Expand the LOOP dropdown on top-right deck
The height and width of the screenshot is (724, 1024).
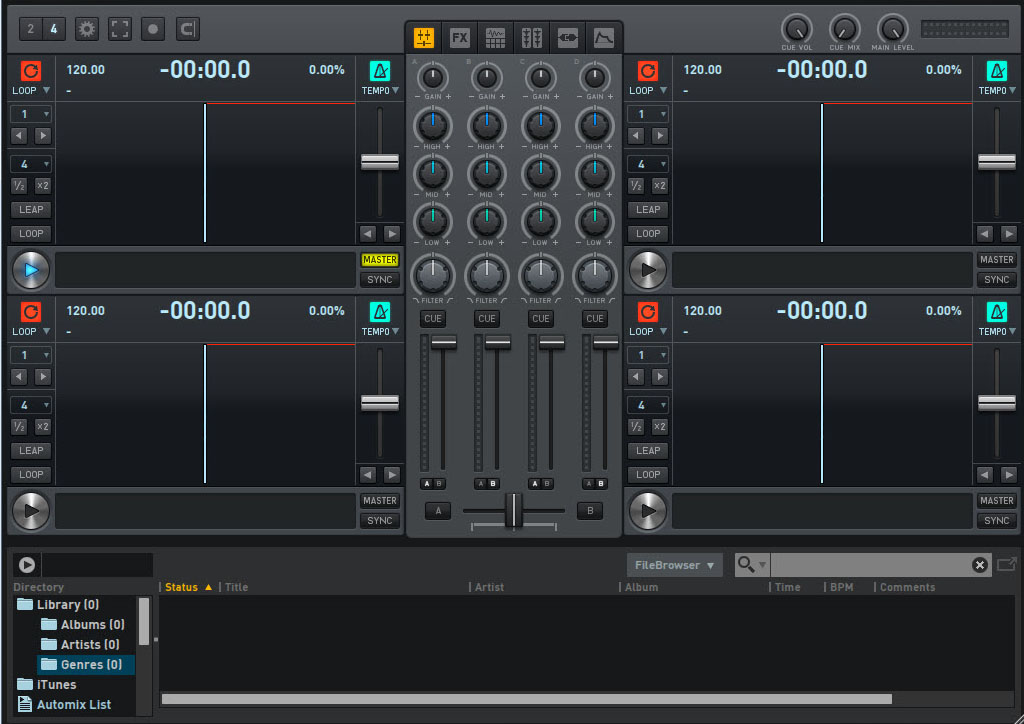pyautogui.click(x=648, y=91)
